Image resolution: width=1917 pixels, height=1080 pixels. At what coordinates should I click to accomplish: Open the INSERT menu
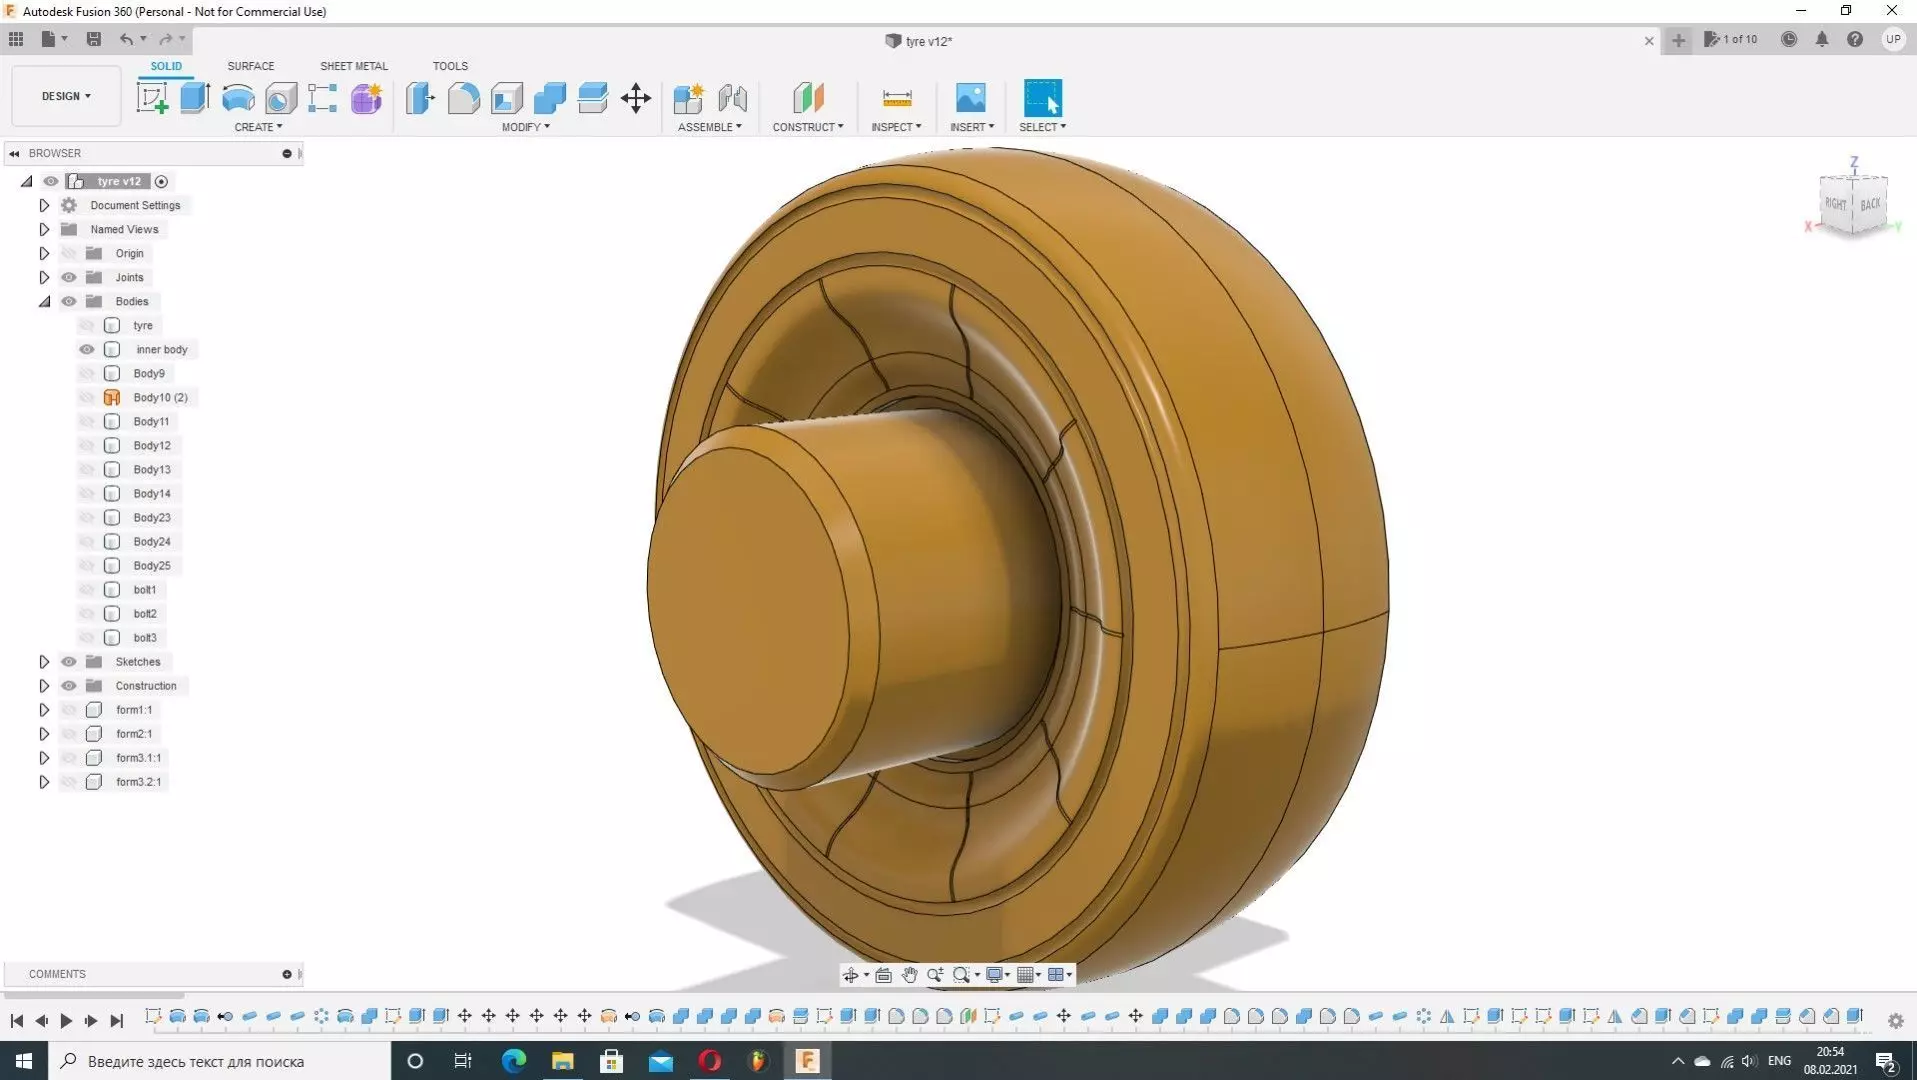[972, 127]
